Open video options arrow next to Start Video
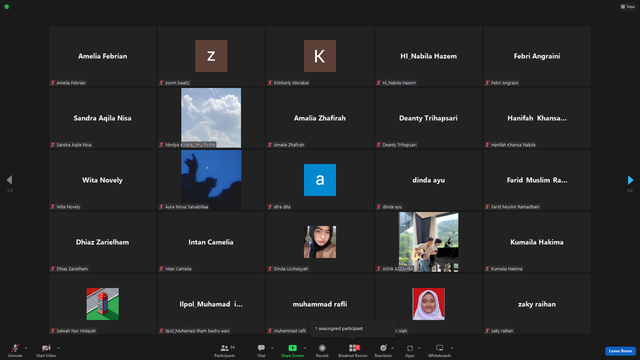 pyautogui.click(x=59, y=348)
